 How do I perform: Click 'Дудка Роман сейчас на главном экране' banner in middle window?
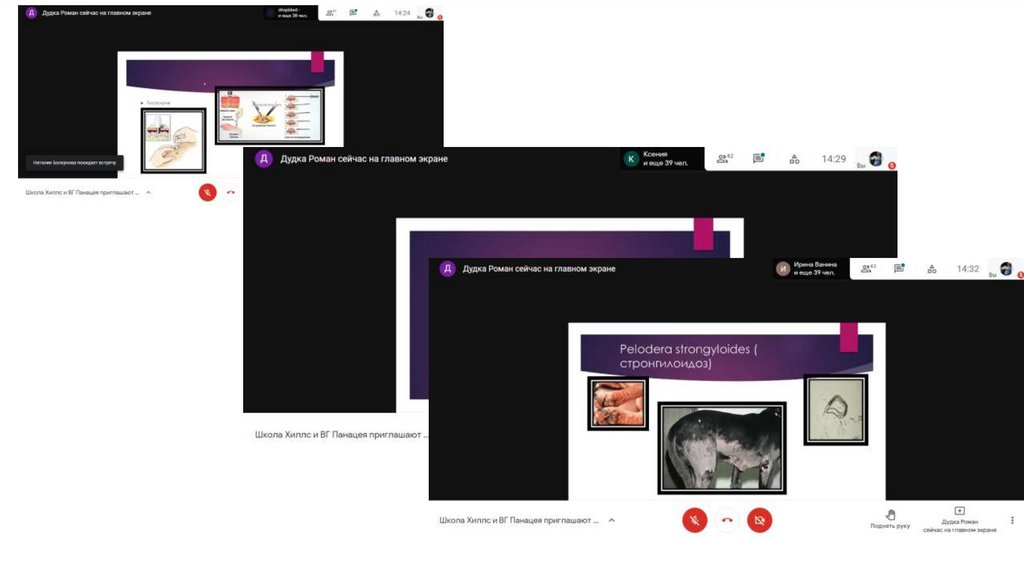coord(364,159)
